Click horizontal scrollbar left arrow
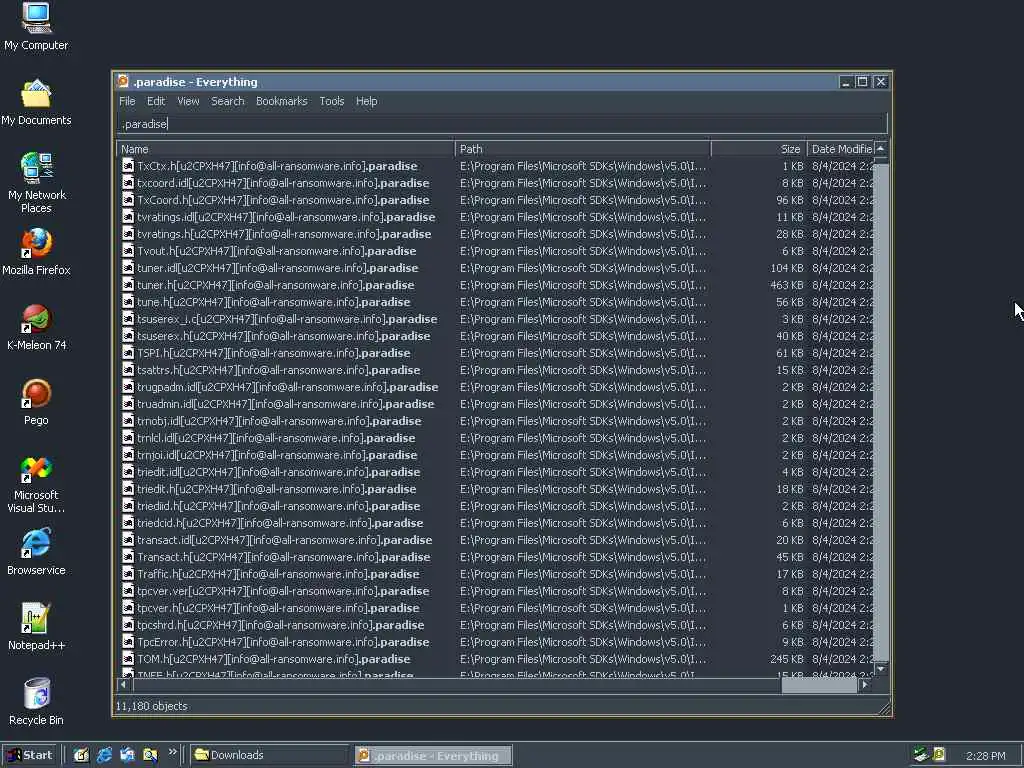This screenshot has width=1024, height=768. (124, 684)
